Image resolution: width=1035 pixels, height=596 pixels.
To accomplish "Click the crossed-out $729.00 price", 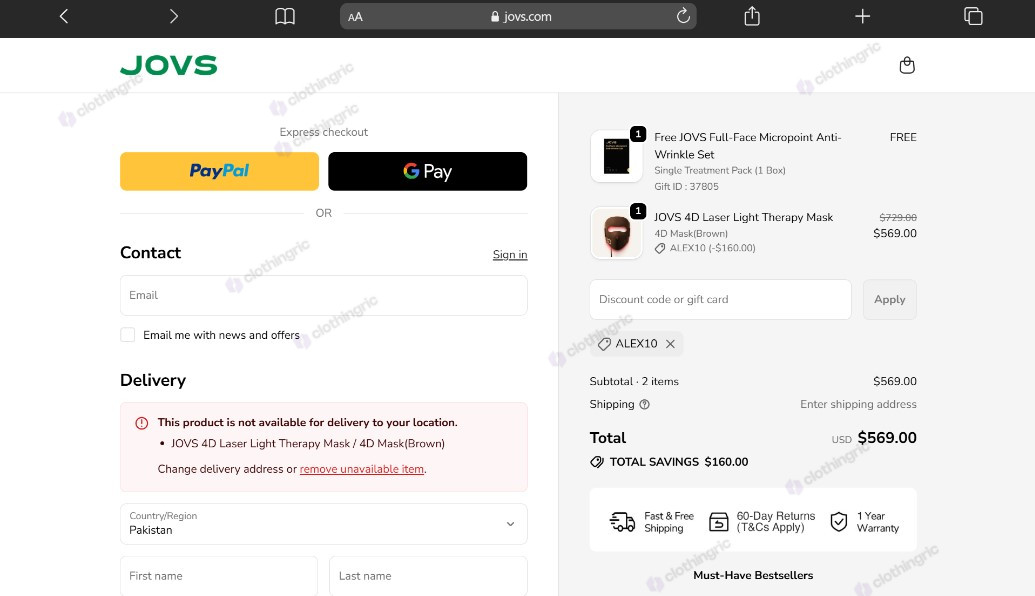I will point(898,217).
